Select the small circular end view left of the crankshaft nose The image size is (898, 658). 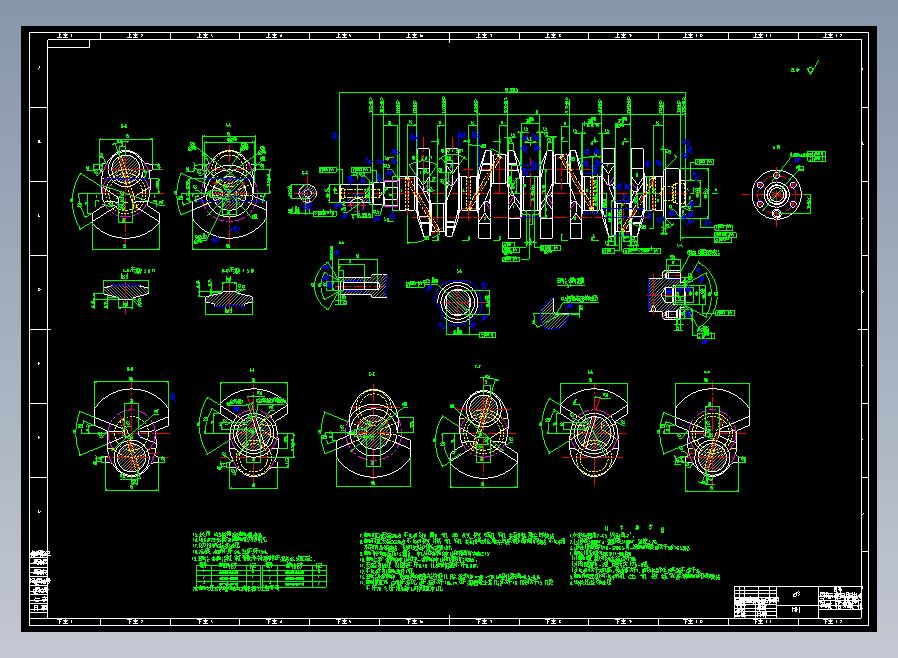pyautogui.click(x=306, y=192)
